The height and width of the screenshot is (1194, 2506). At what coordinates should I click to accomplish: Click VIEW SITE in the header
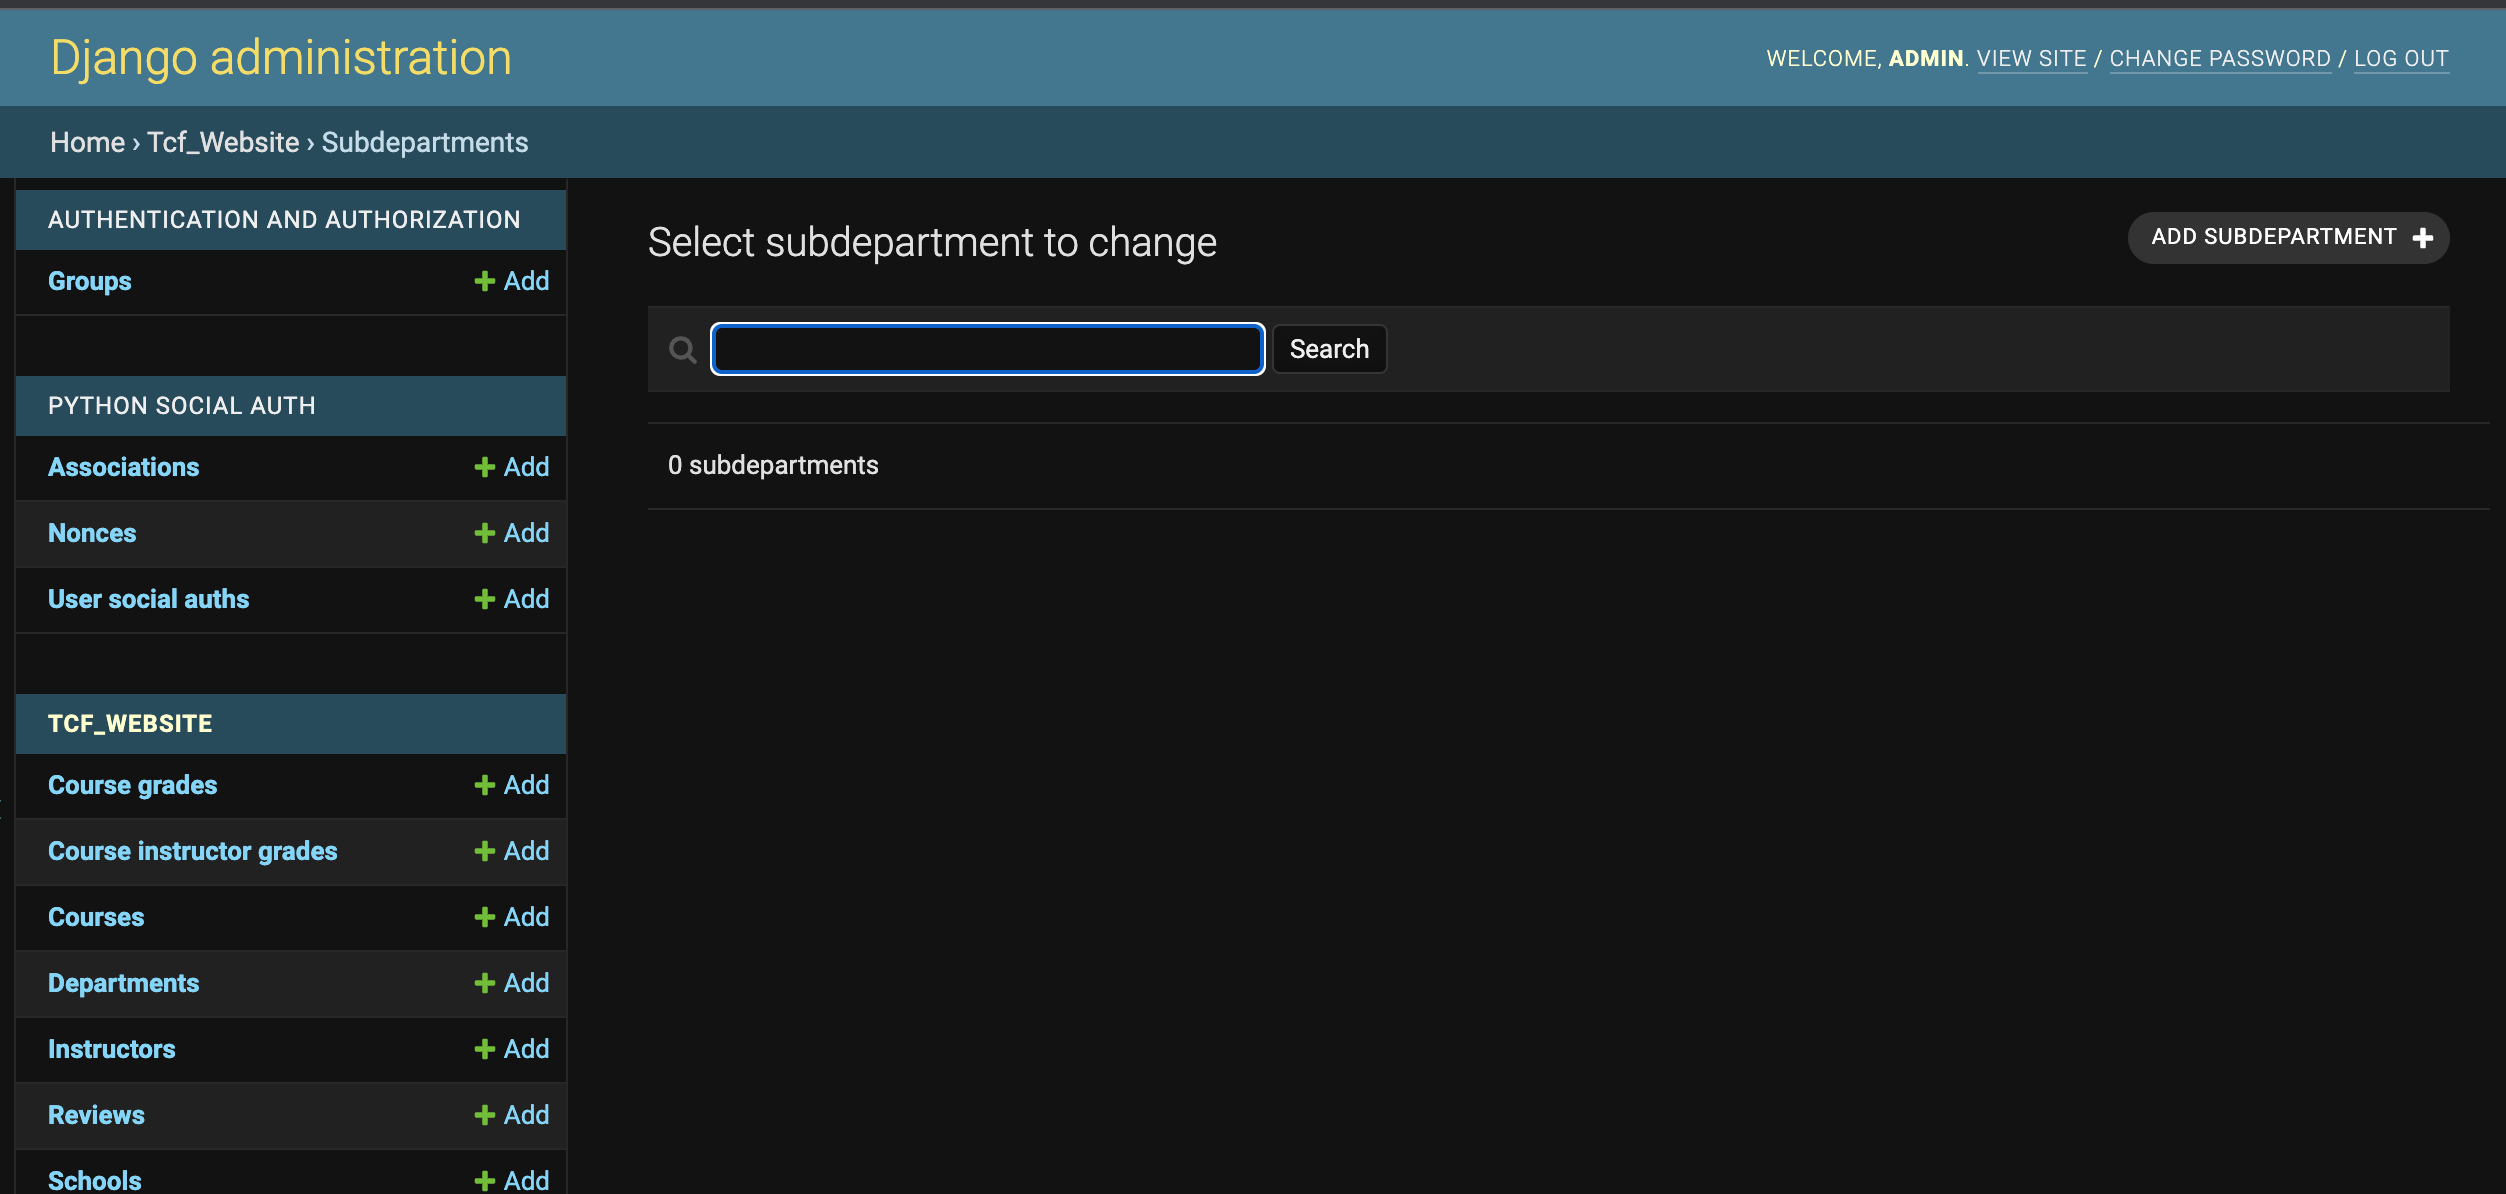click(2032, 58)
